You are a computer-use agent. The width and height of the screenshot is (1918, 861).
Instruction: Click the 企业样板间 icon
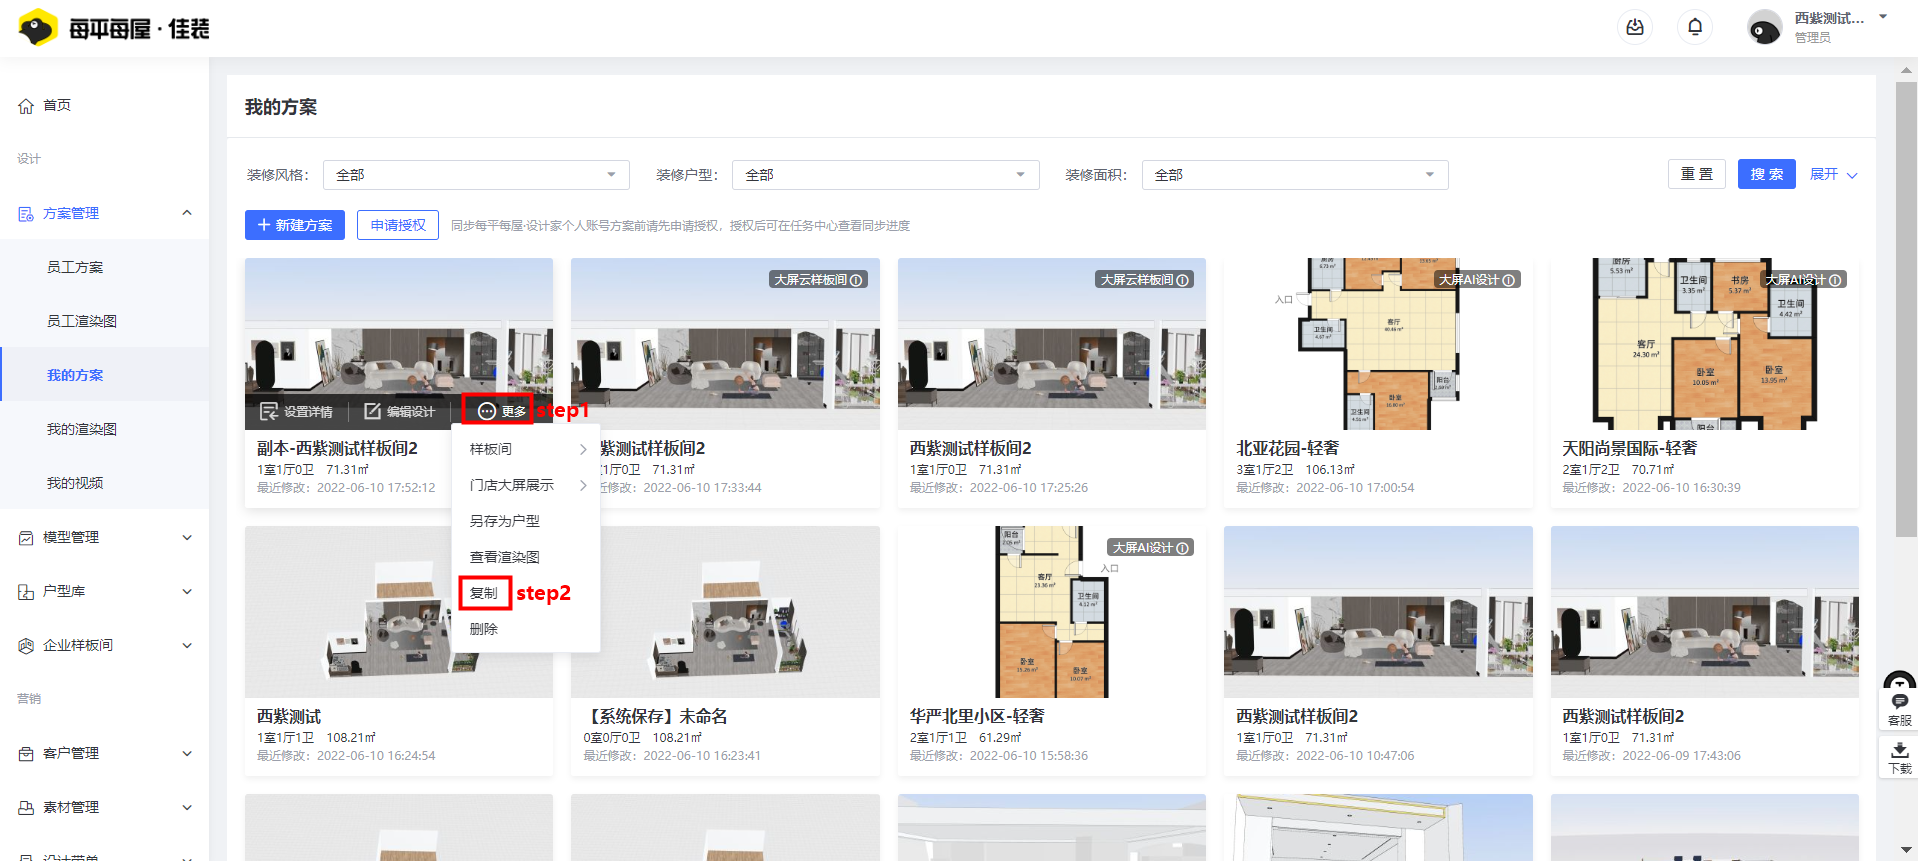tap(26, 645)
